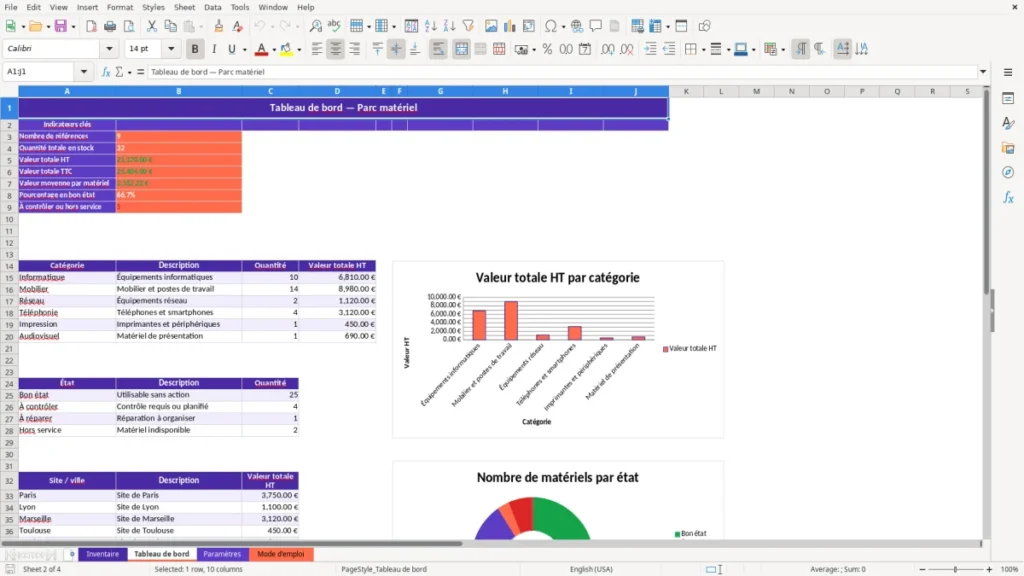The image size is (1024, 576).
Task: Insert image icon in toolbar
Action: 491,26
